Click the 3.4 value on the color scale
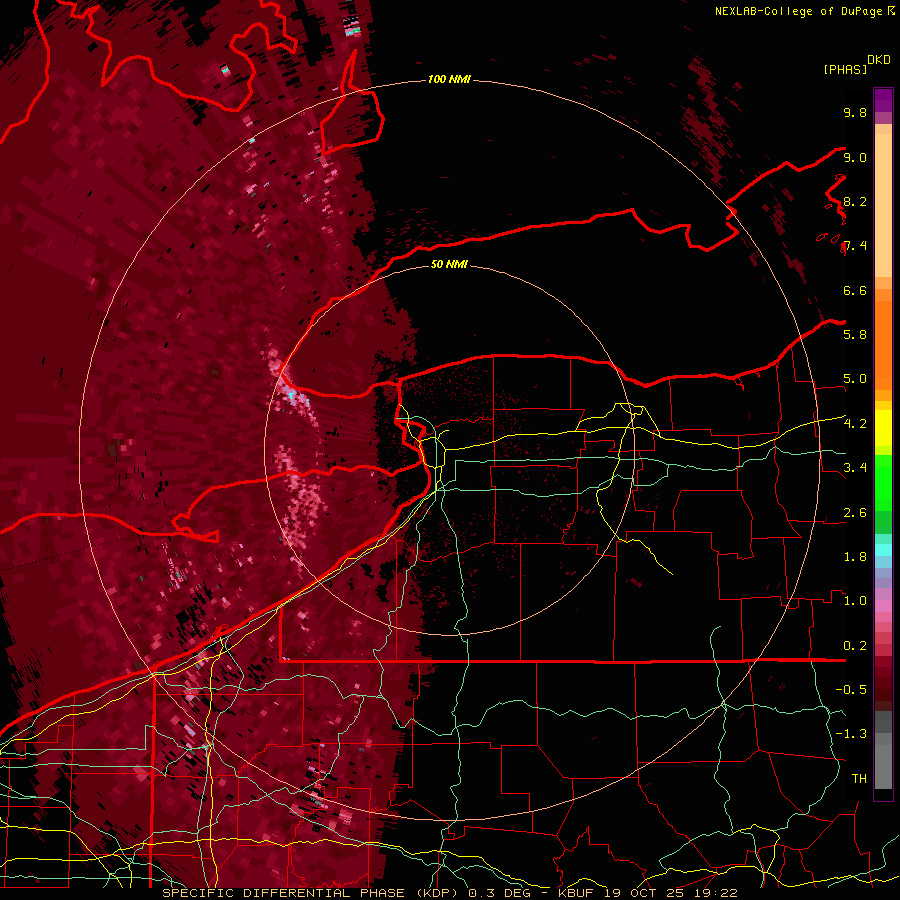 (x=855, y=468)
